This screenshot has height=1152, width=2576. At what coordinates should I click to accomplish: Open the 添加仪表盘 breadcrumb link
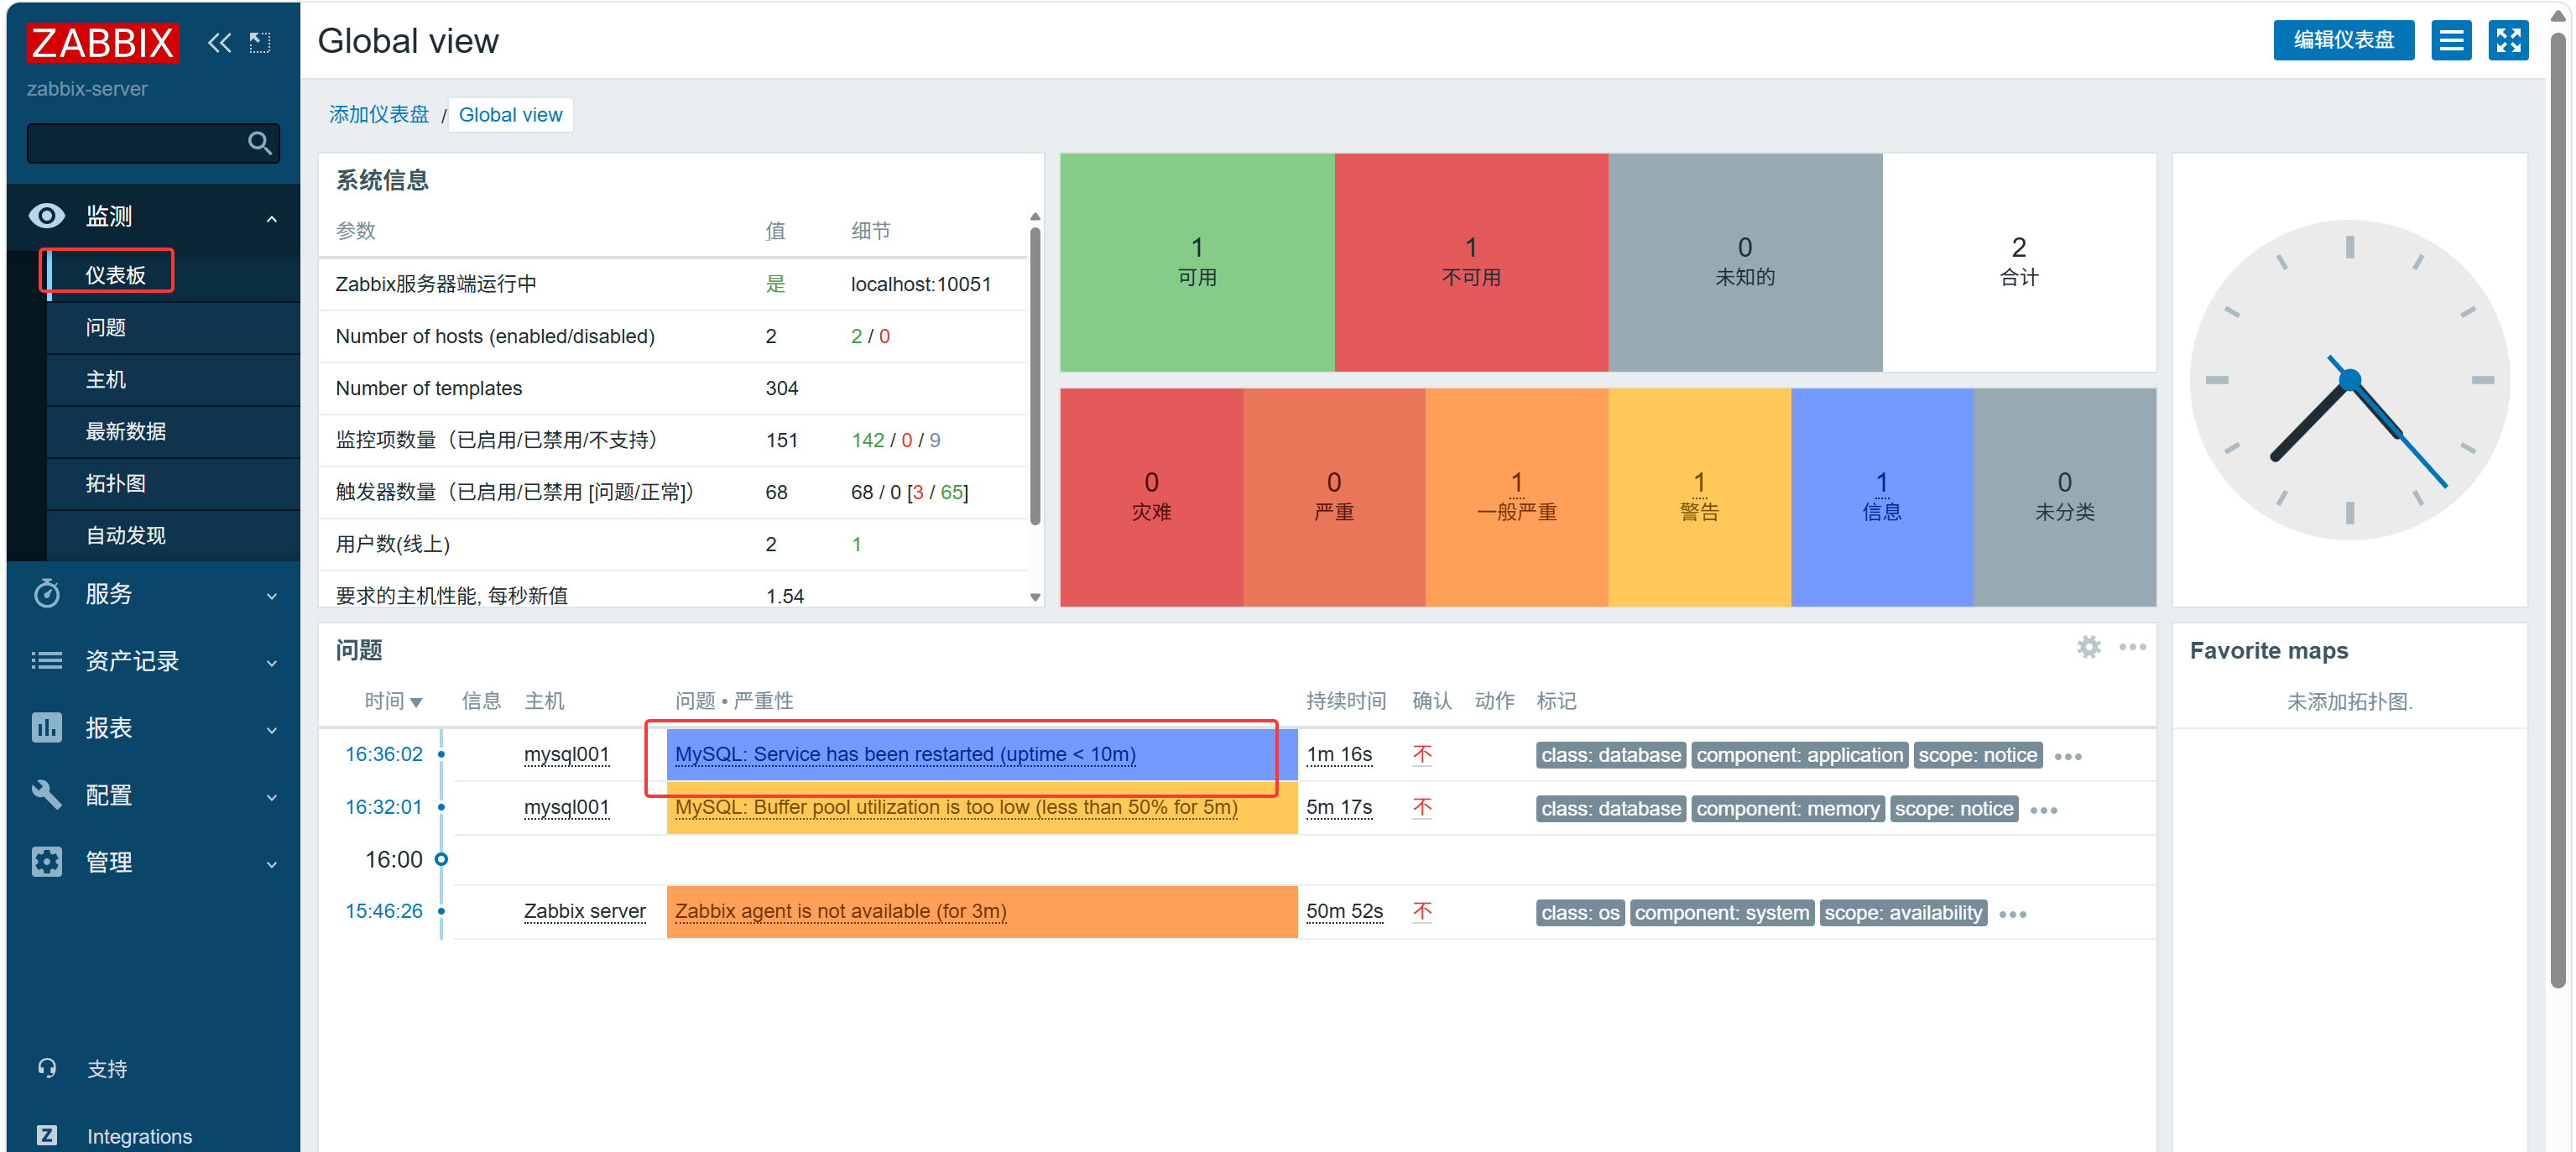pyautogui.click(x=379, y=115)
